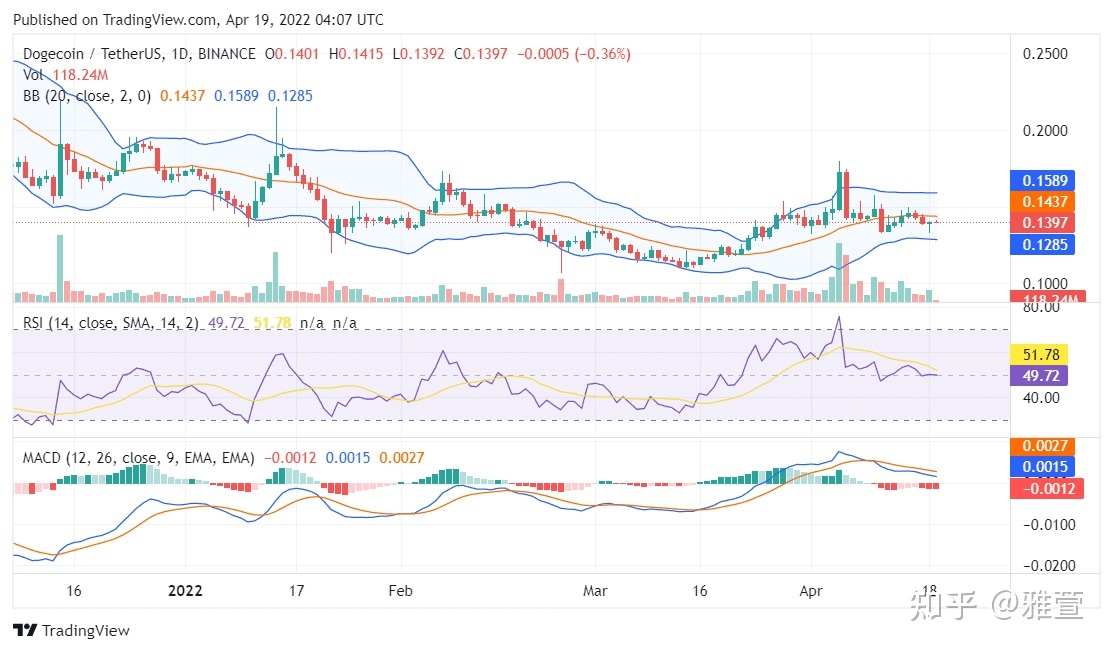Screen dimensions: 1113x652
Task: Click the 2022 label on the time axis
Action: coord(185,591)
